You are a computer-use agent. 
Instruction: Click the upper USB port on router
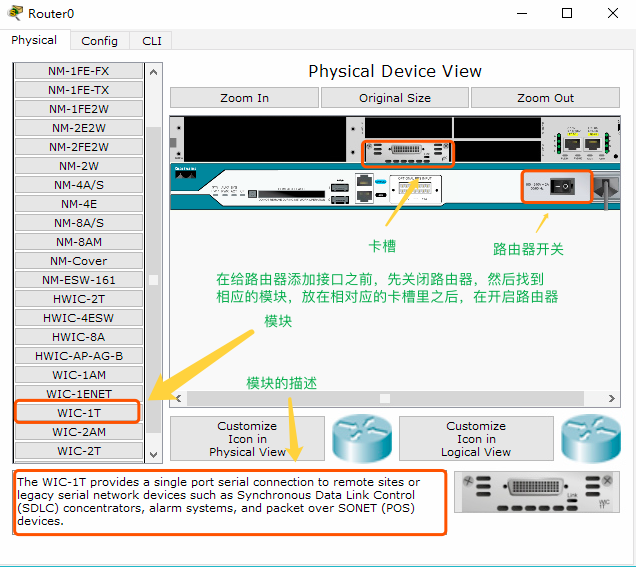(x=339, y=187)
